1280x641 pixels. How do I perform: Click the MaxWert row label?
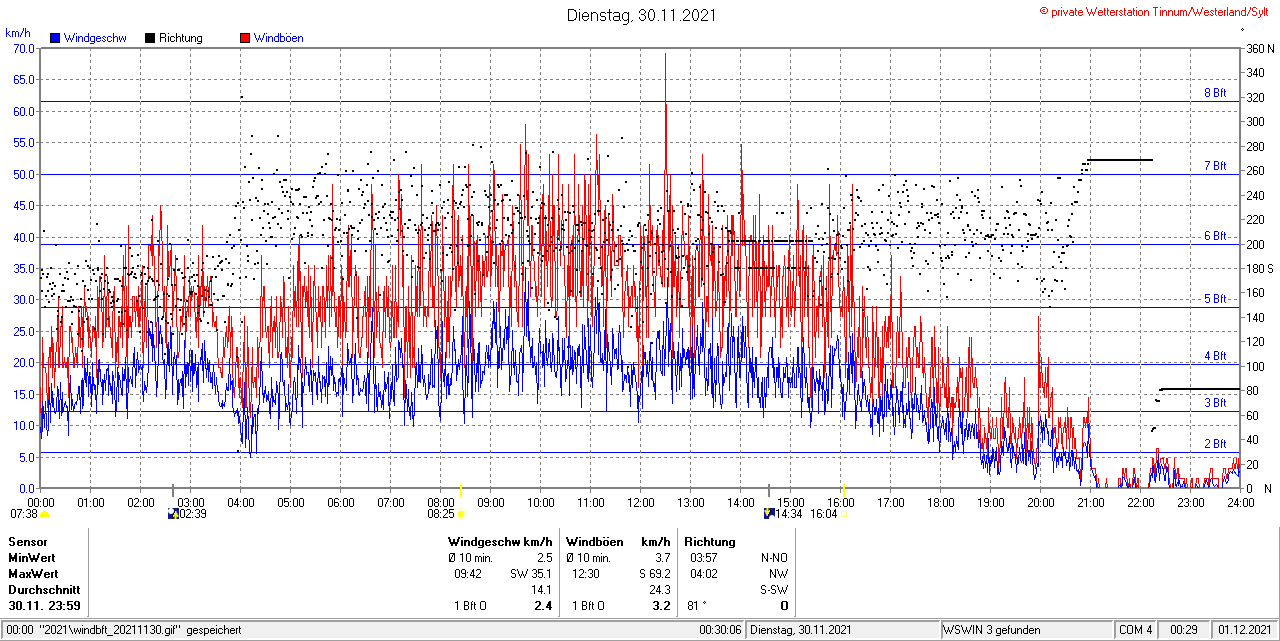(33, 574)
